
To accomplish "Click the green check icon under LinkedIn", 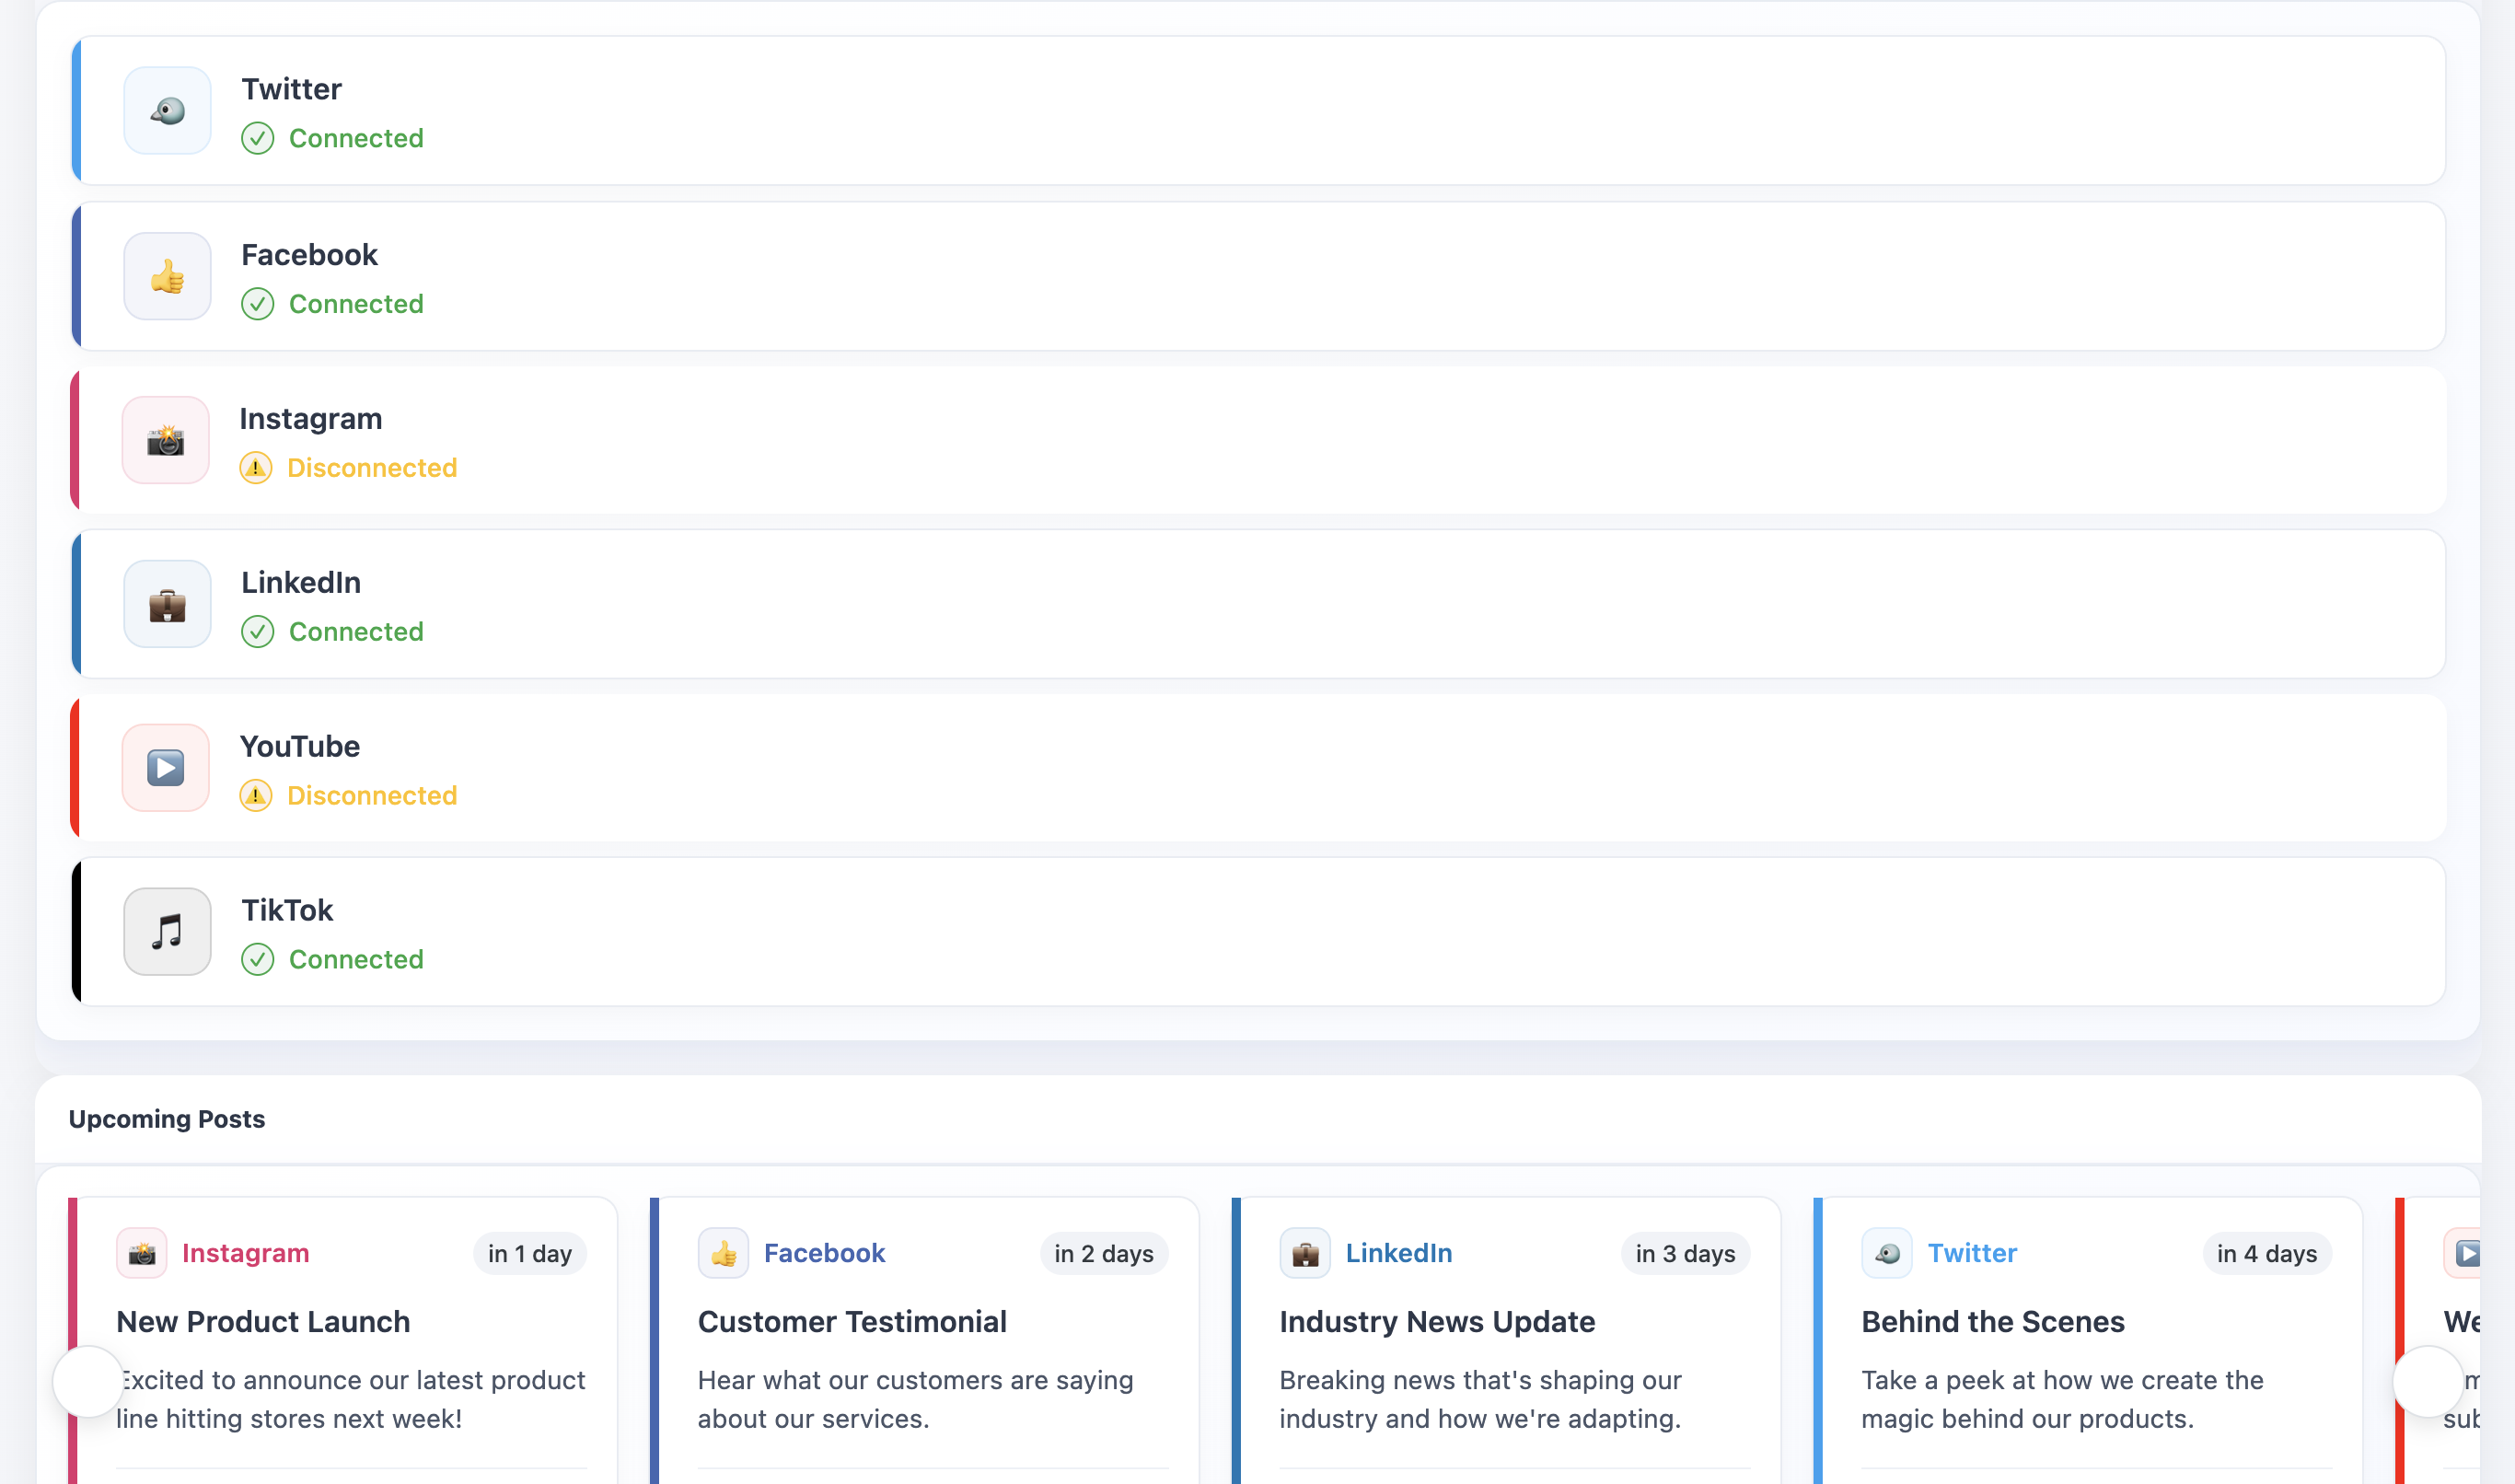I will pos(257,632).
